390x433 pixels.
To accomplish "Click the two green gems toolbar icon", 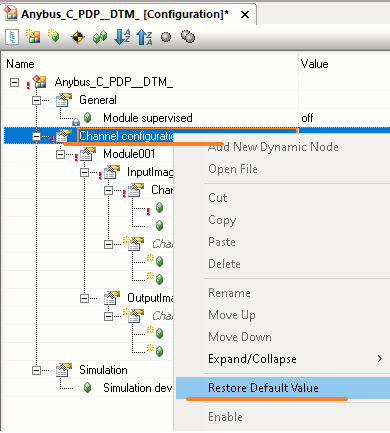I will tap(100, 37).
